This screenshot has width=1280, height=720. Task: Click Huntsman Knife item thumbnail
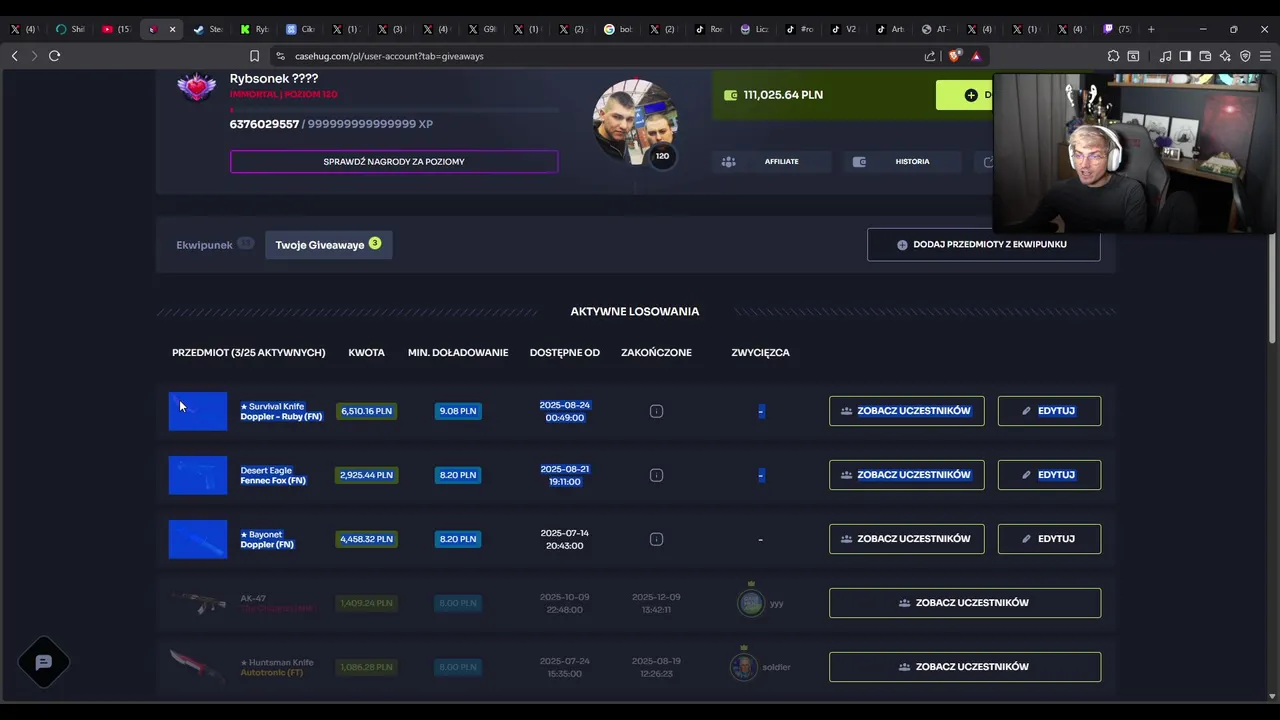[x=198, y=667]
